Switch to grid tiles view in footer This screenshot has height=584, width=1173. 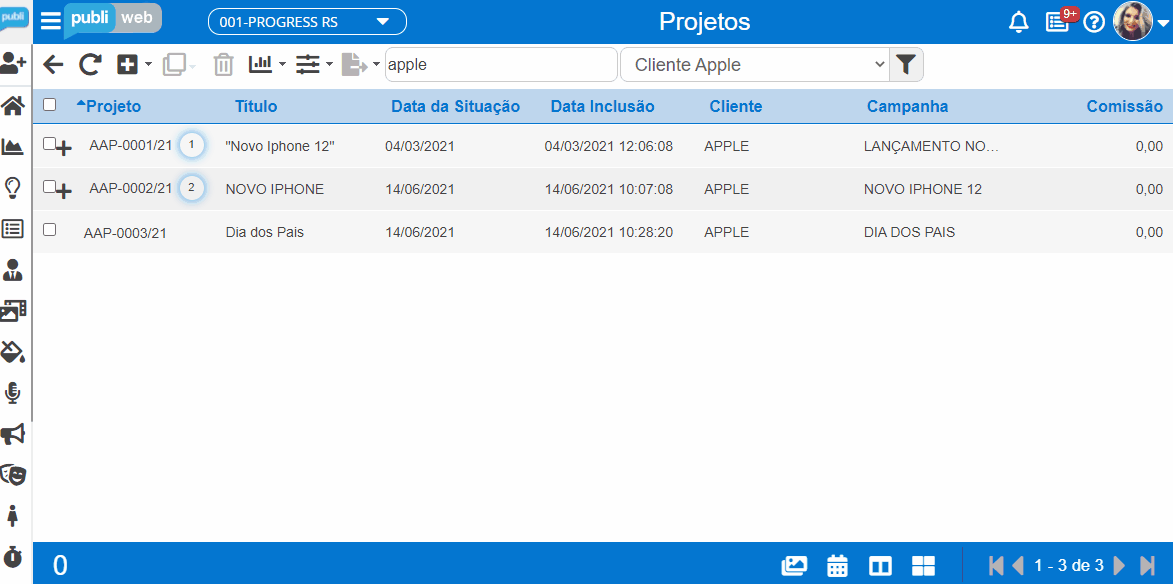click(924, 566)
